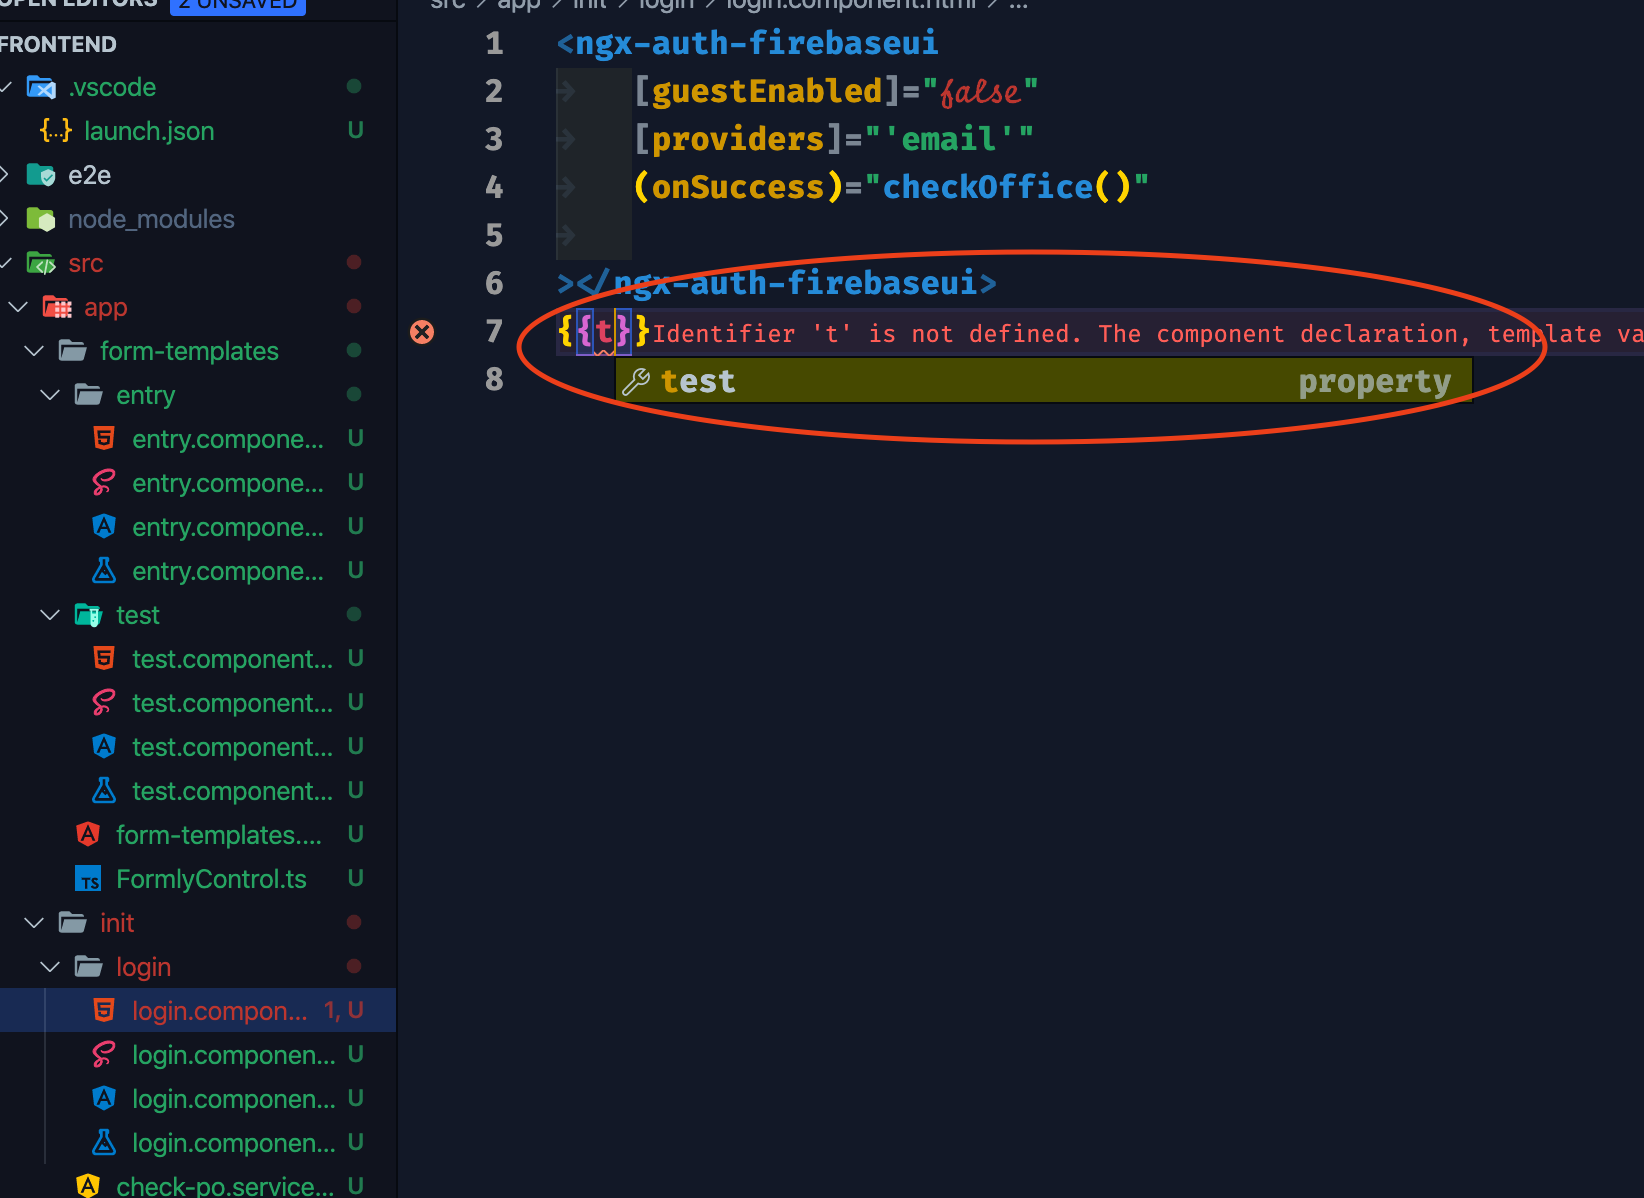Click the node_modules folder icon
The width and height of the screenshot is (1644, 1198).
(40, 218)
